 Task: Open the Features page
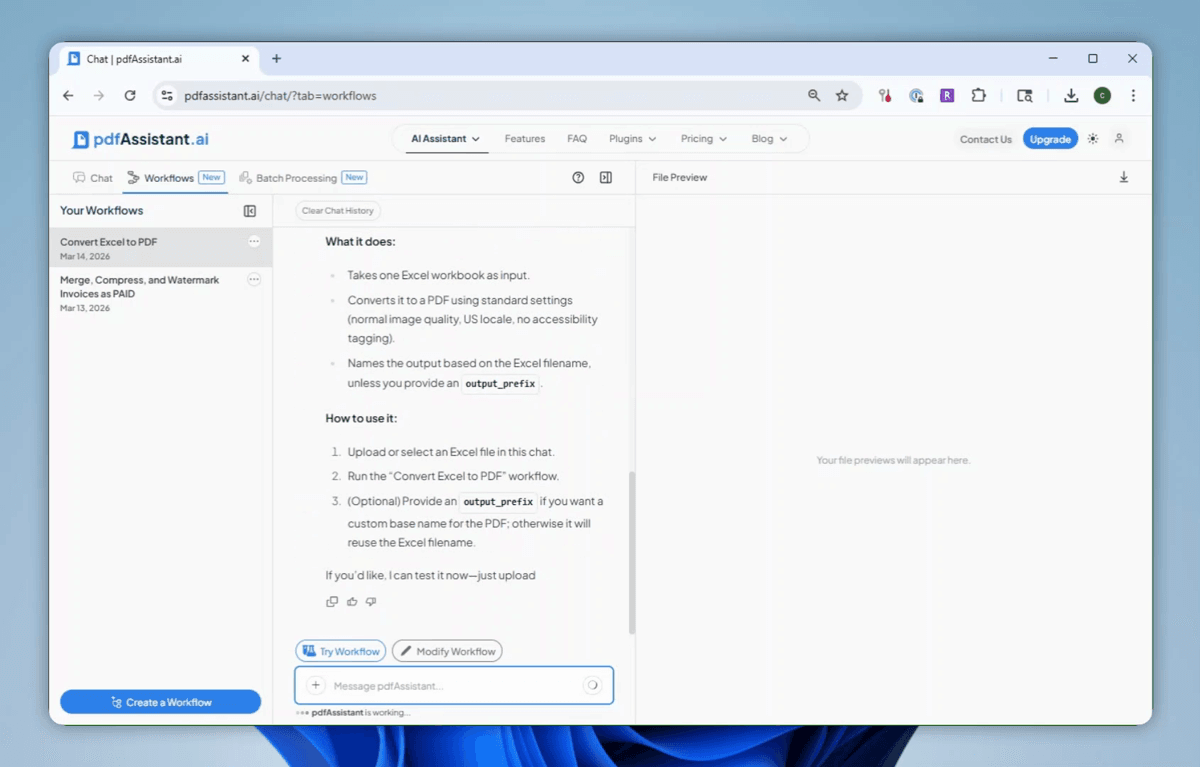[x=525, y=139]
